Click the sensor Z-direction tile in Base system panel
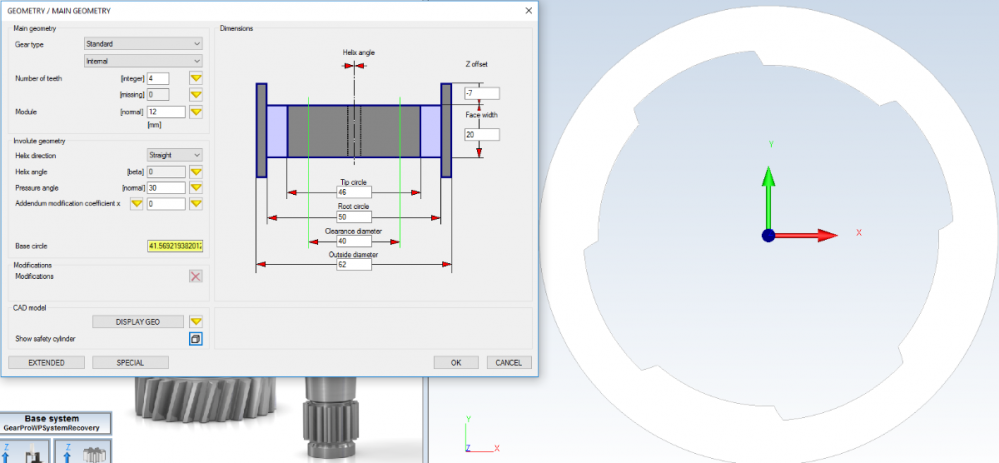999x463 pixels. pos(25,451)
